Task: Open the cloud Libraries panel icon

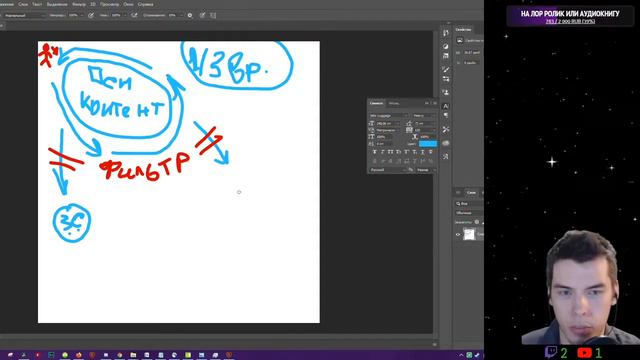Action: (x=446, y=143)
